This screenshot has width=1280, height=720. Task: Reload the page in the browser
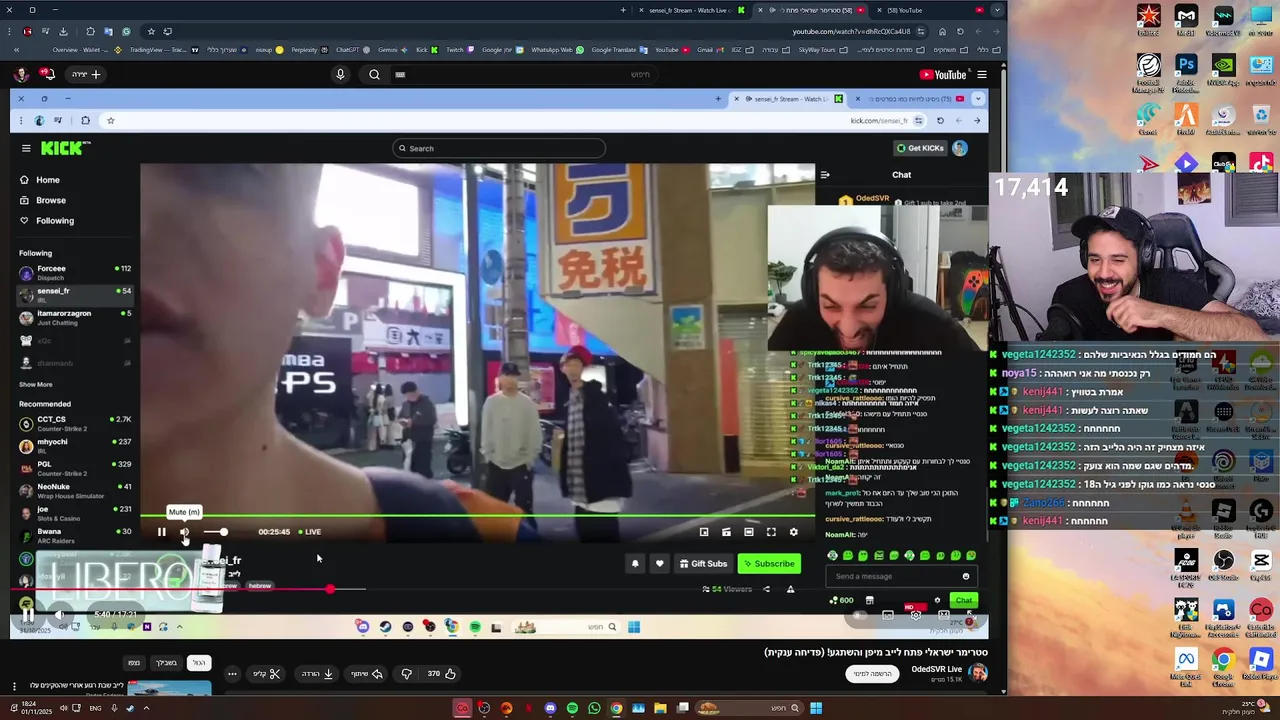[x=960, y=31]
